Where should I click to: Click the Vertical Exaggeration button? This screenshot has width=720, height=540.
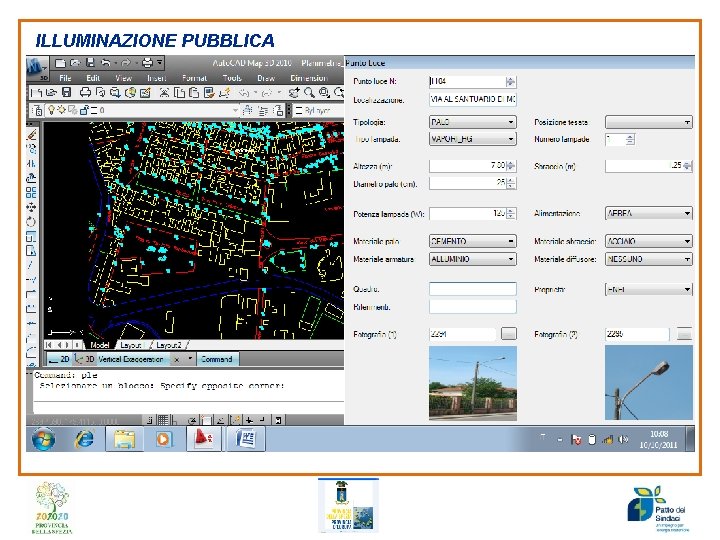click(131, 359)
